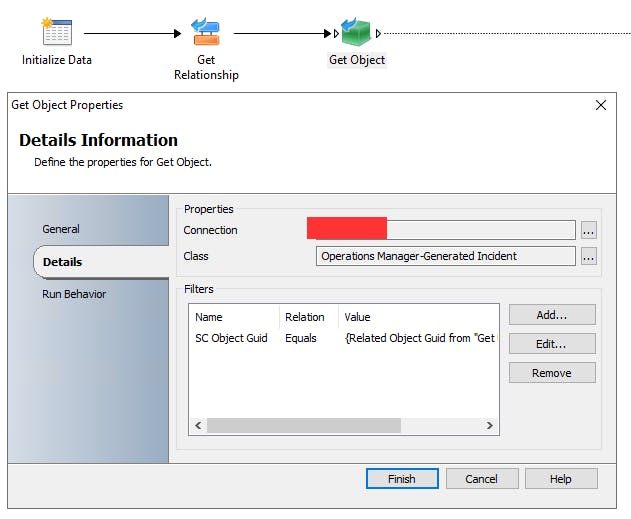Screen dimensions: 631x519
Task: Remove the selected filter
Action: tap(552, 373)
